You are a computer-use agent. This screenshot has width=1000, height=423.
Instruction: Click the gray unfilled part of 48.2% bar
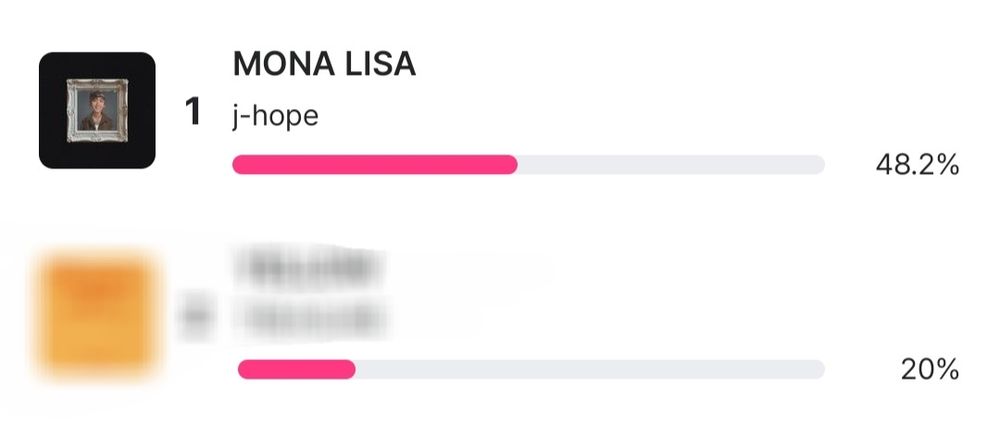(671, 165)
